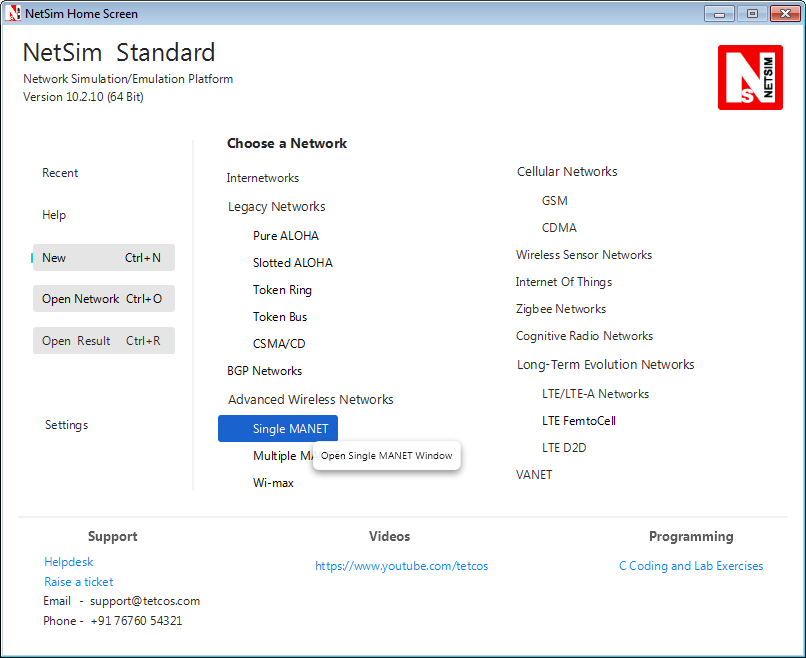
Task: Choose CSMA/CD network
Action: click(x=279, y=343)
